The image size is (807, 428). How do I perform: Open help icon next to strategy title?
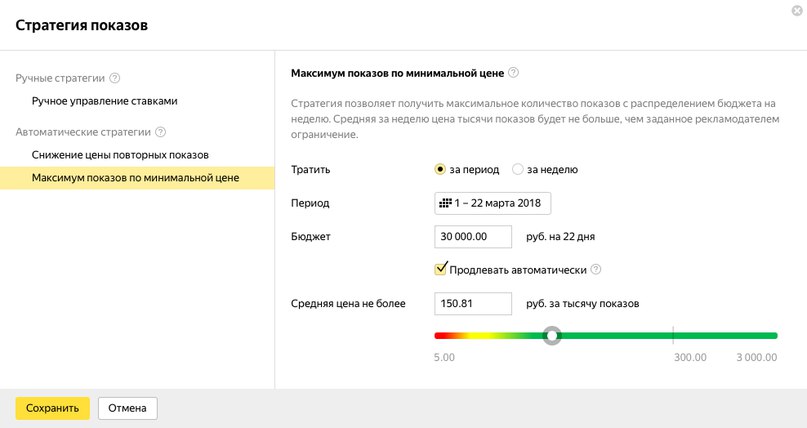point(513,73)
